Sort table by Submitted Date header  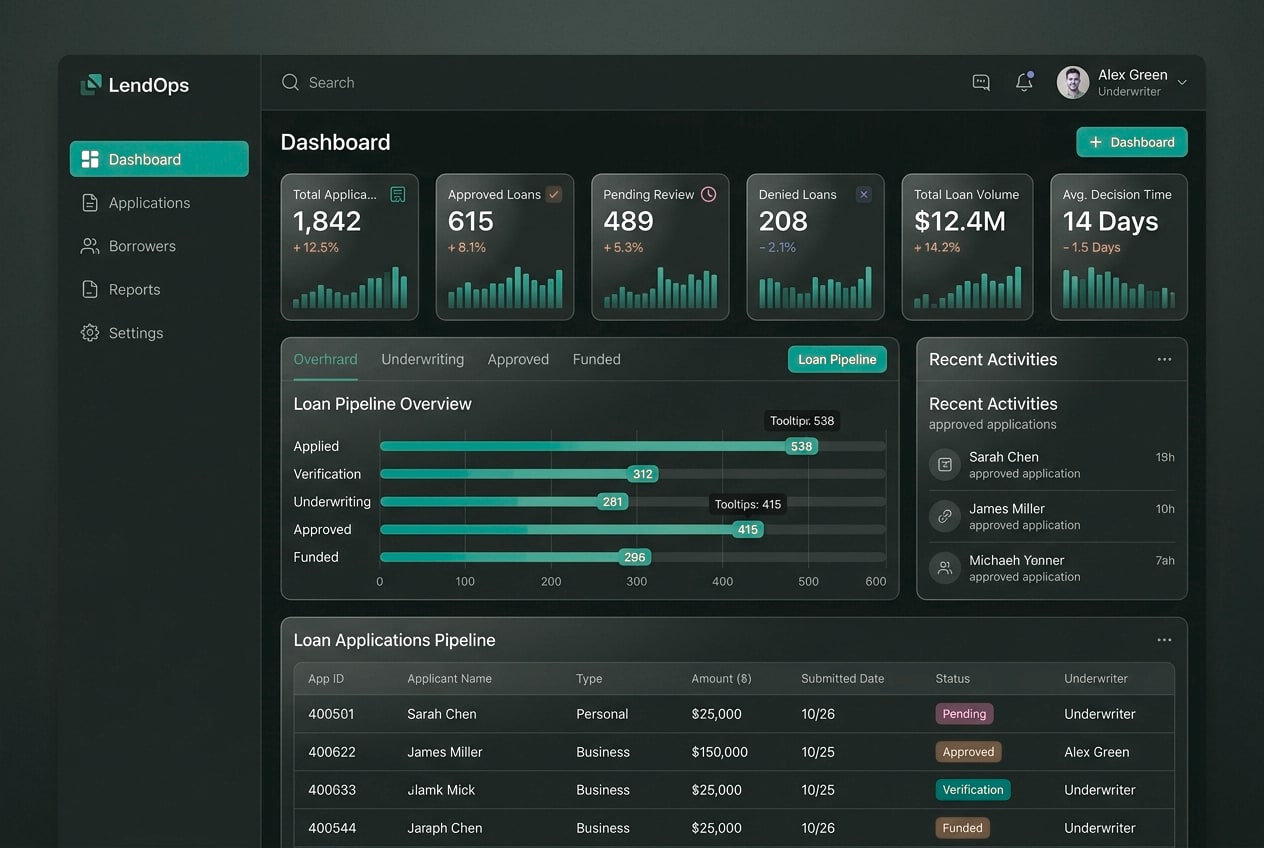[843, 678]
